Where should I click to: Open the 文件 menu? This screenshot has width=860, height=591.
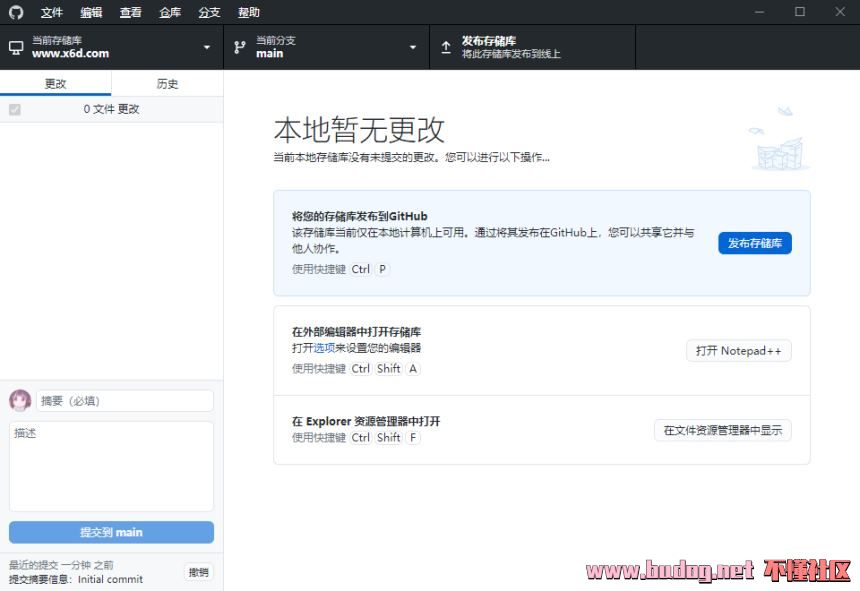pyautogui.click(x=52, y=12)
